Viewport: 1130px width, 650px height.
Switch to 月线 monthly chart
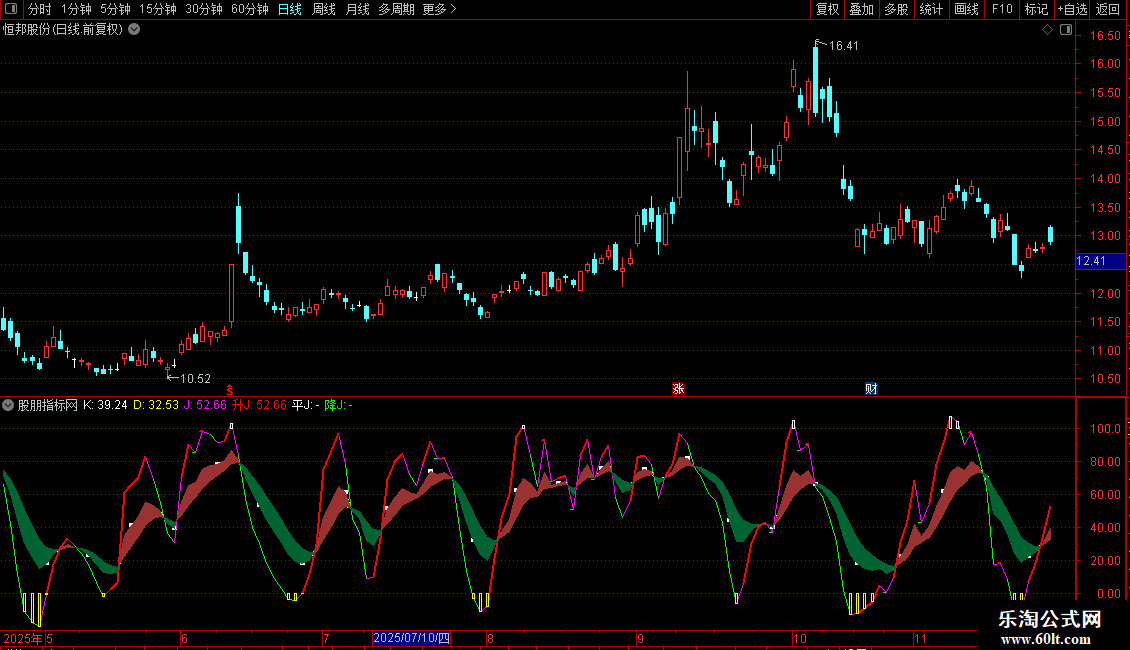pos(357,9)
